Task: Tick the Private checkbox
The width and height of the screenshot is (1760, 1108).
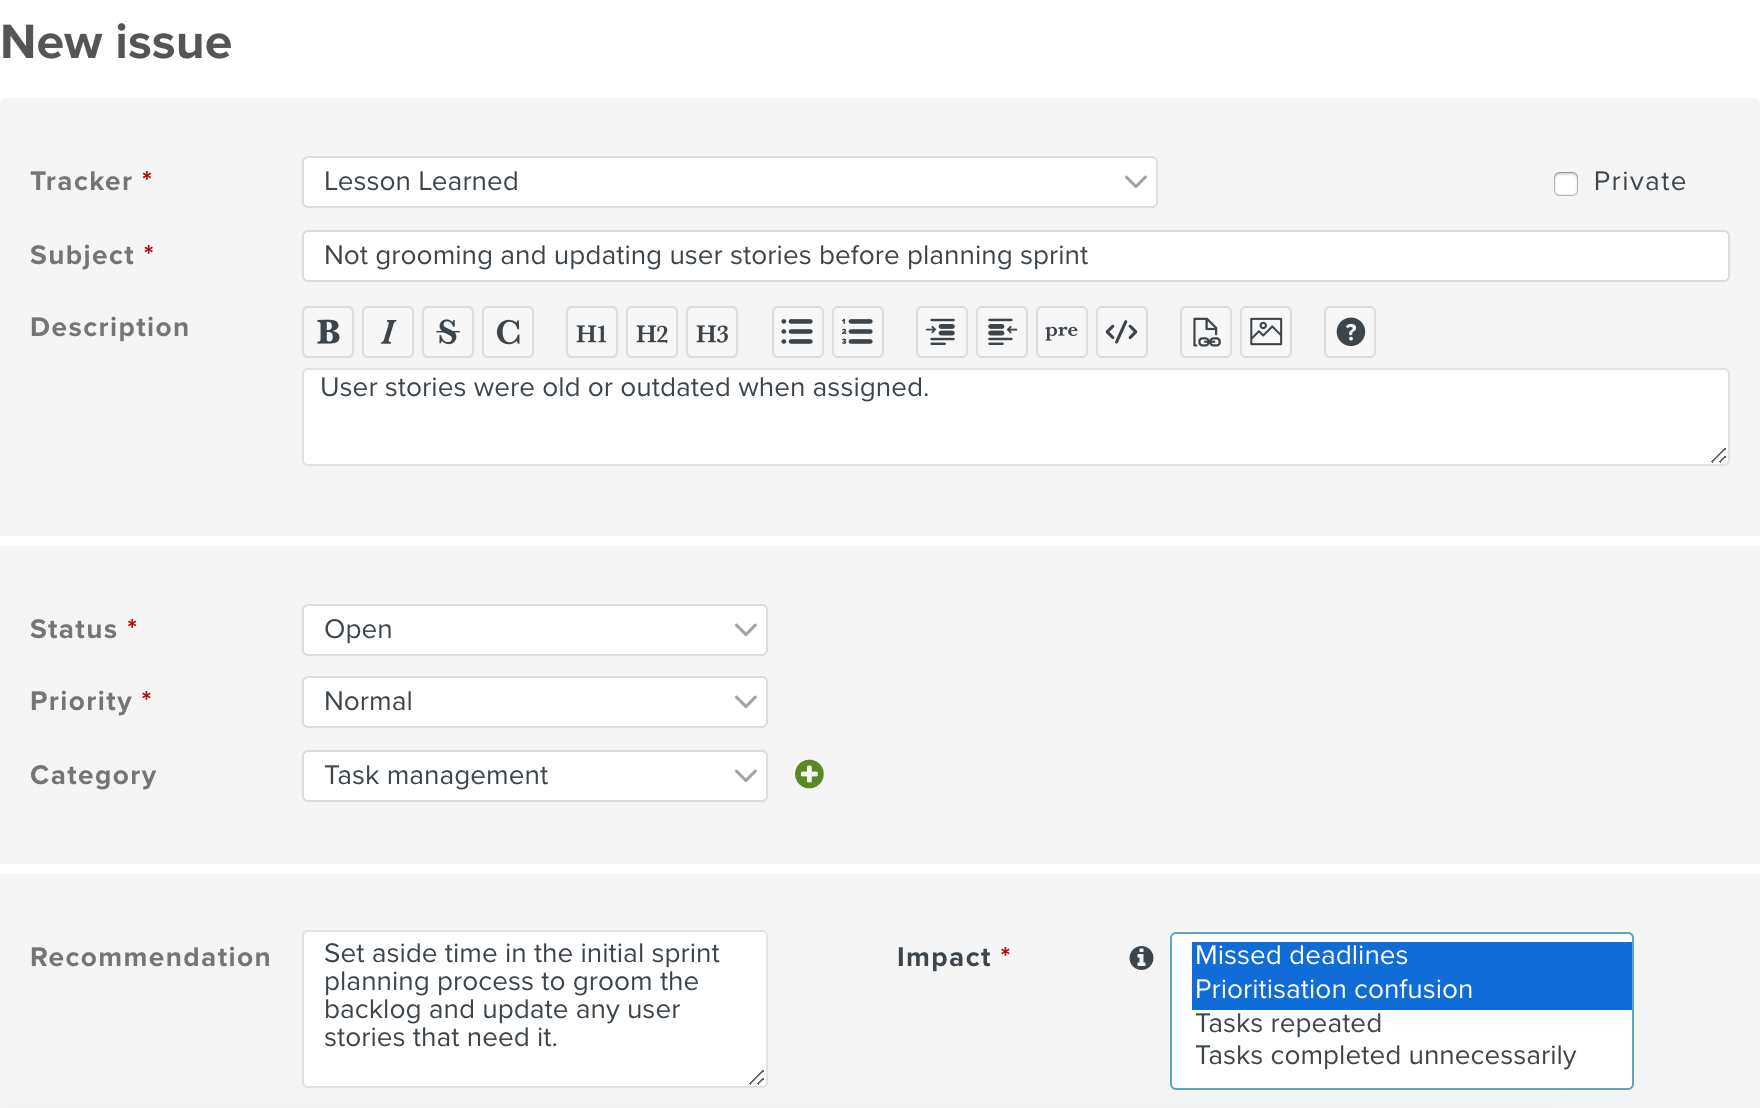Action: click(x=1566, y=183)
